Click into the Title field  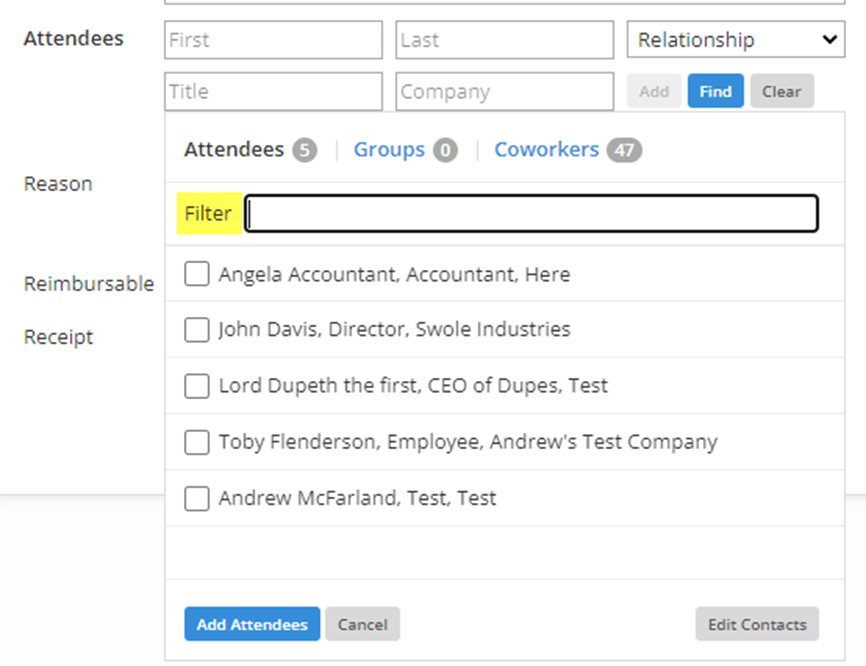[x=273, y=91]
